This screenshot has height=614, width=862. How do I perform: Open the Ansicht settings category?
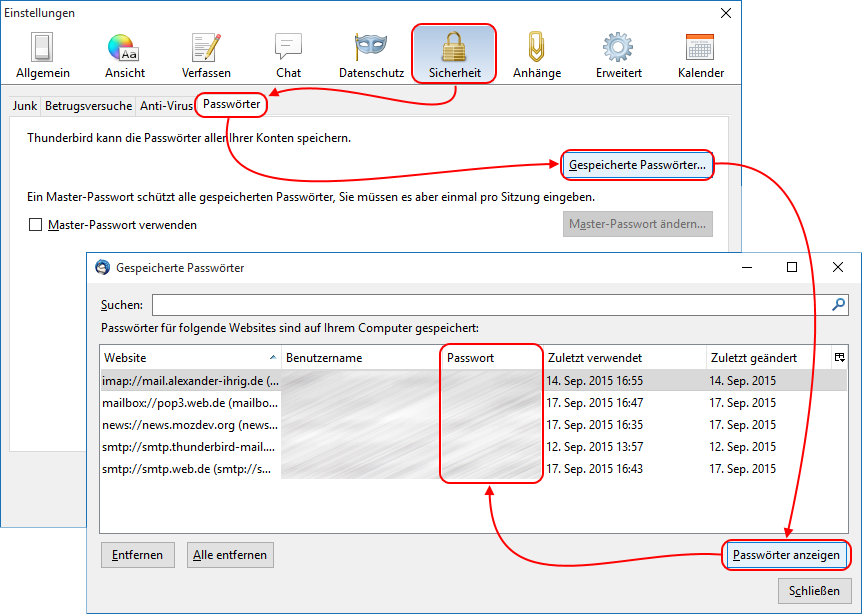[x=125, y=55]
